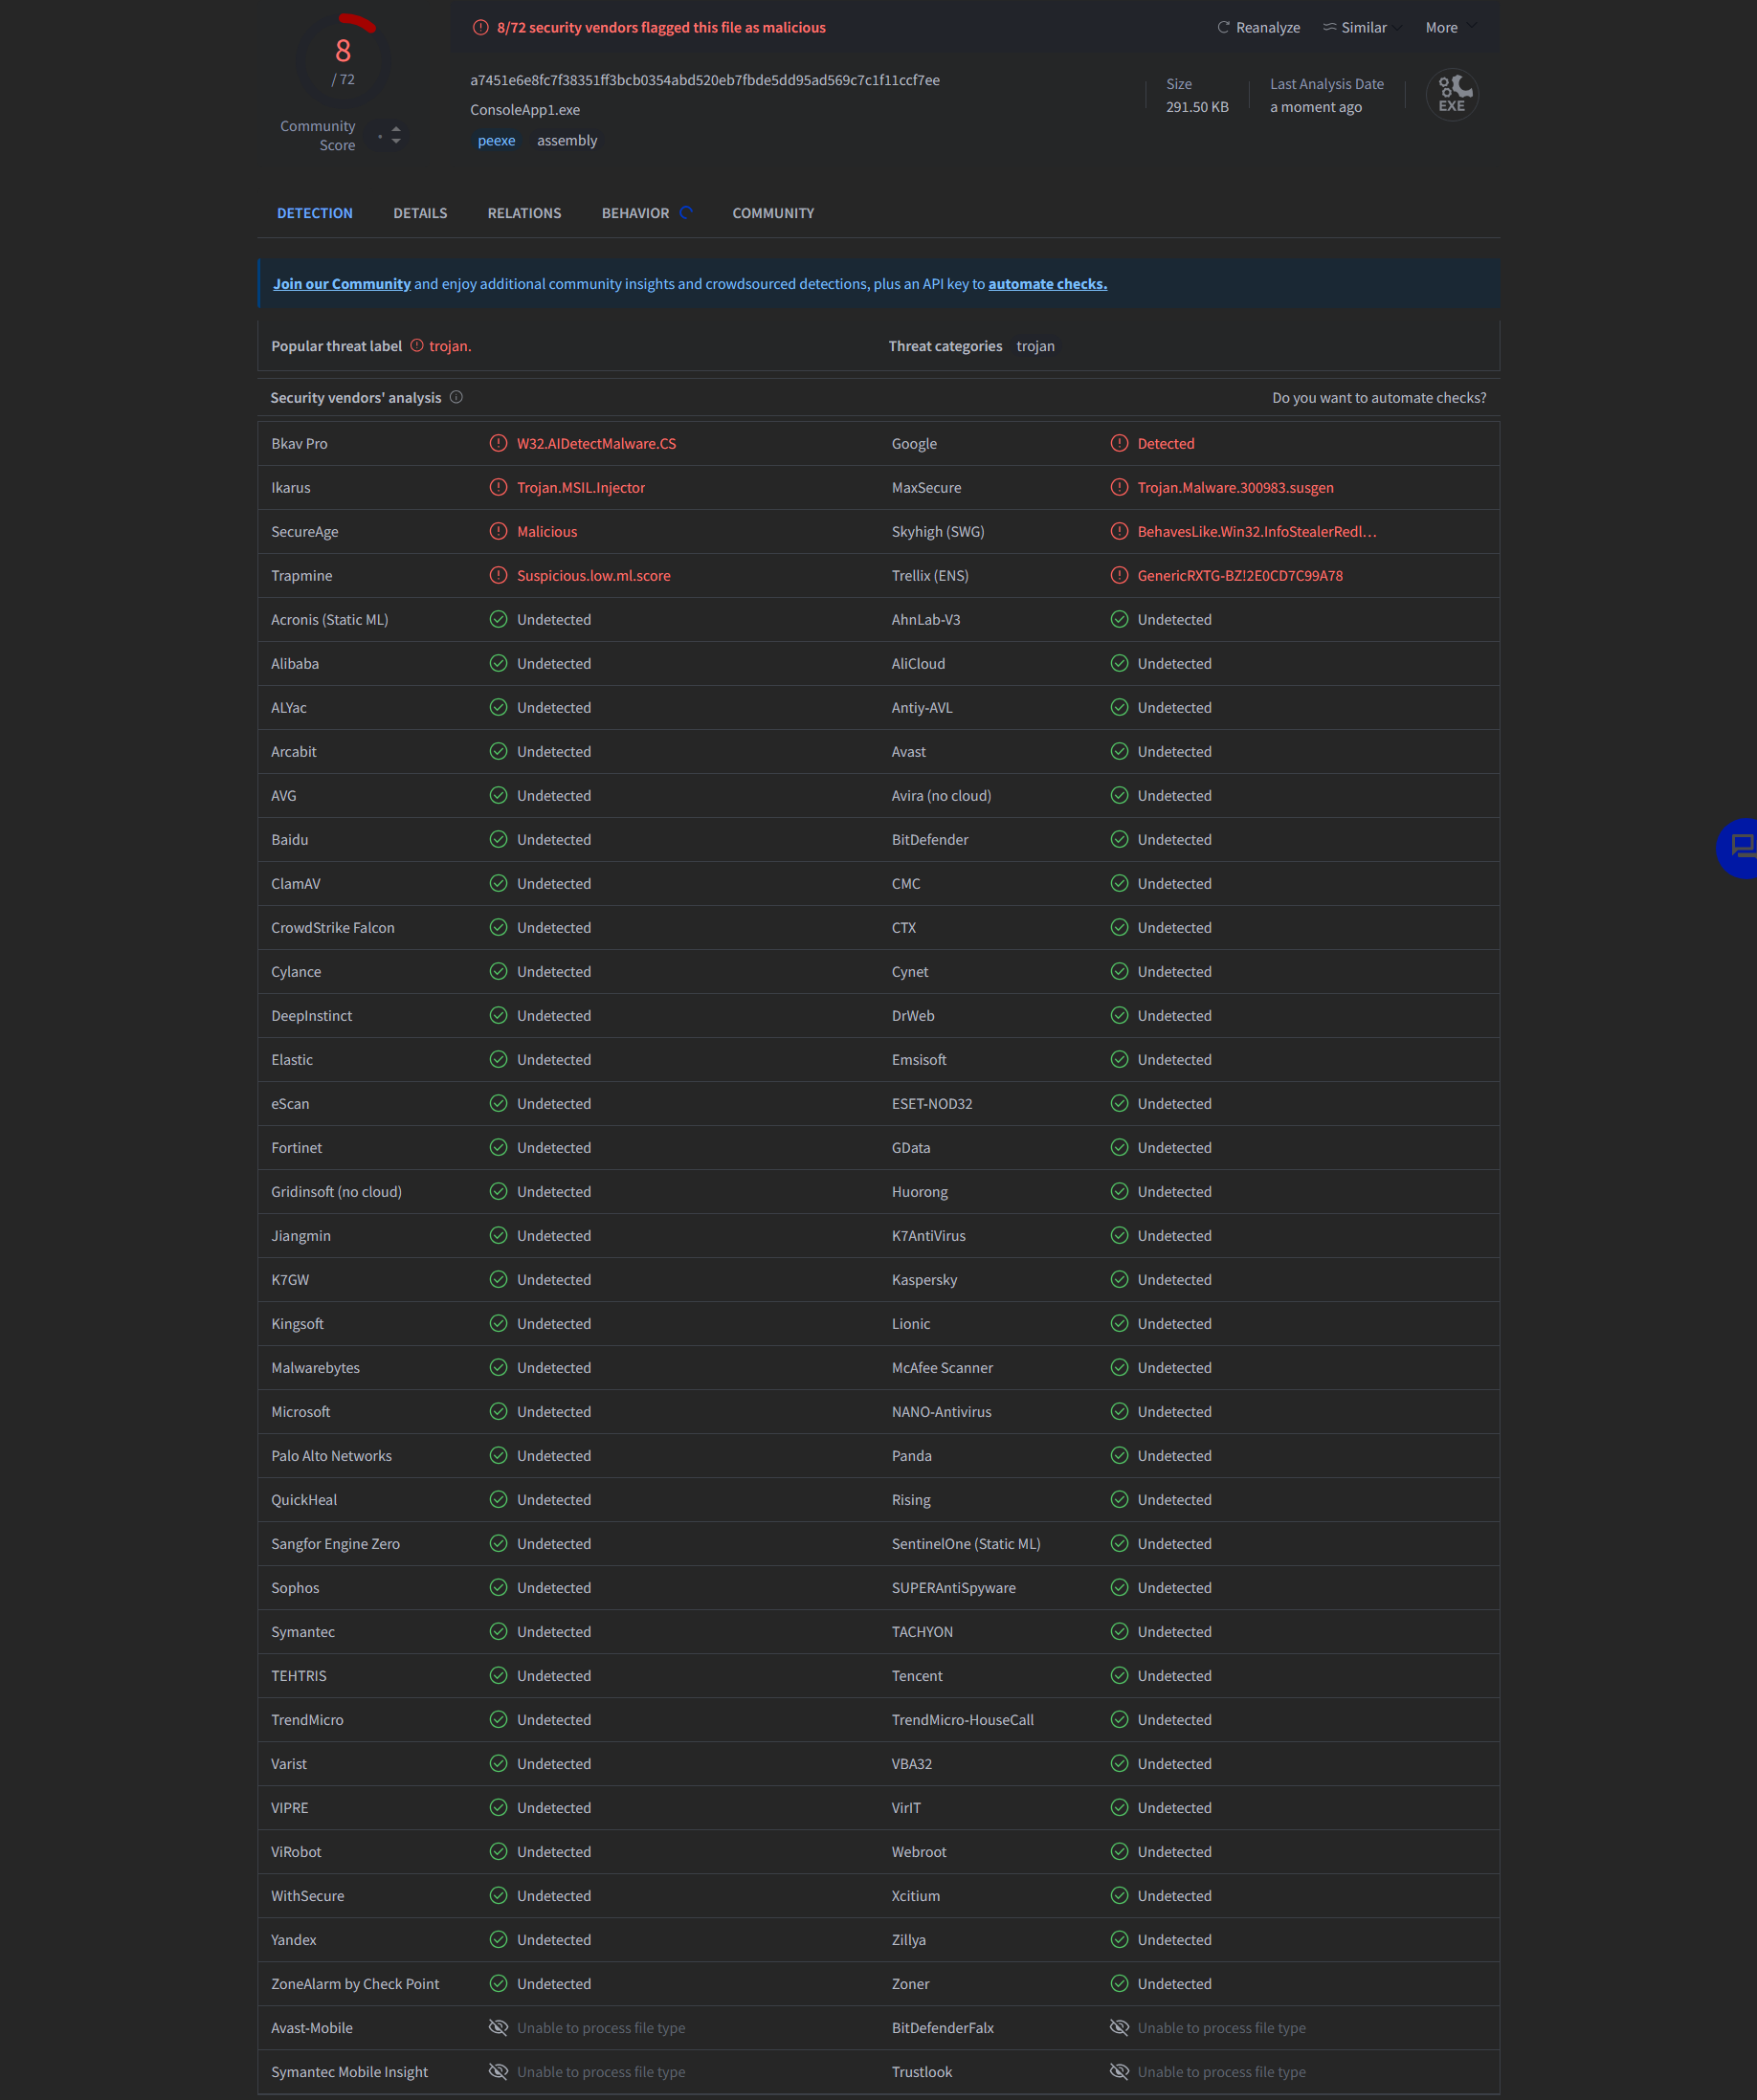
Task: Click Sophos undetected checkmark icon
Action: point(498,1587)
